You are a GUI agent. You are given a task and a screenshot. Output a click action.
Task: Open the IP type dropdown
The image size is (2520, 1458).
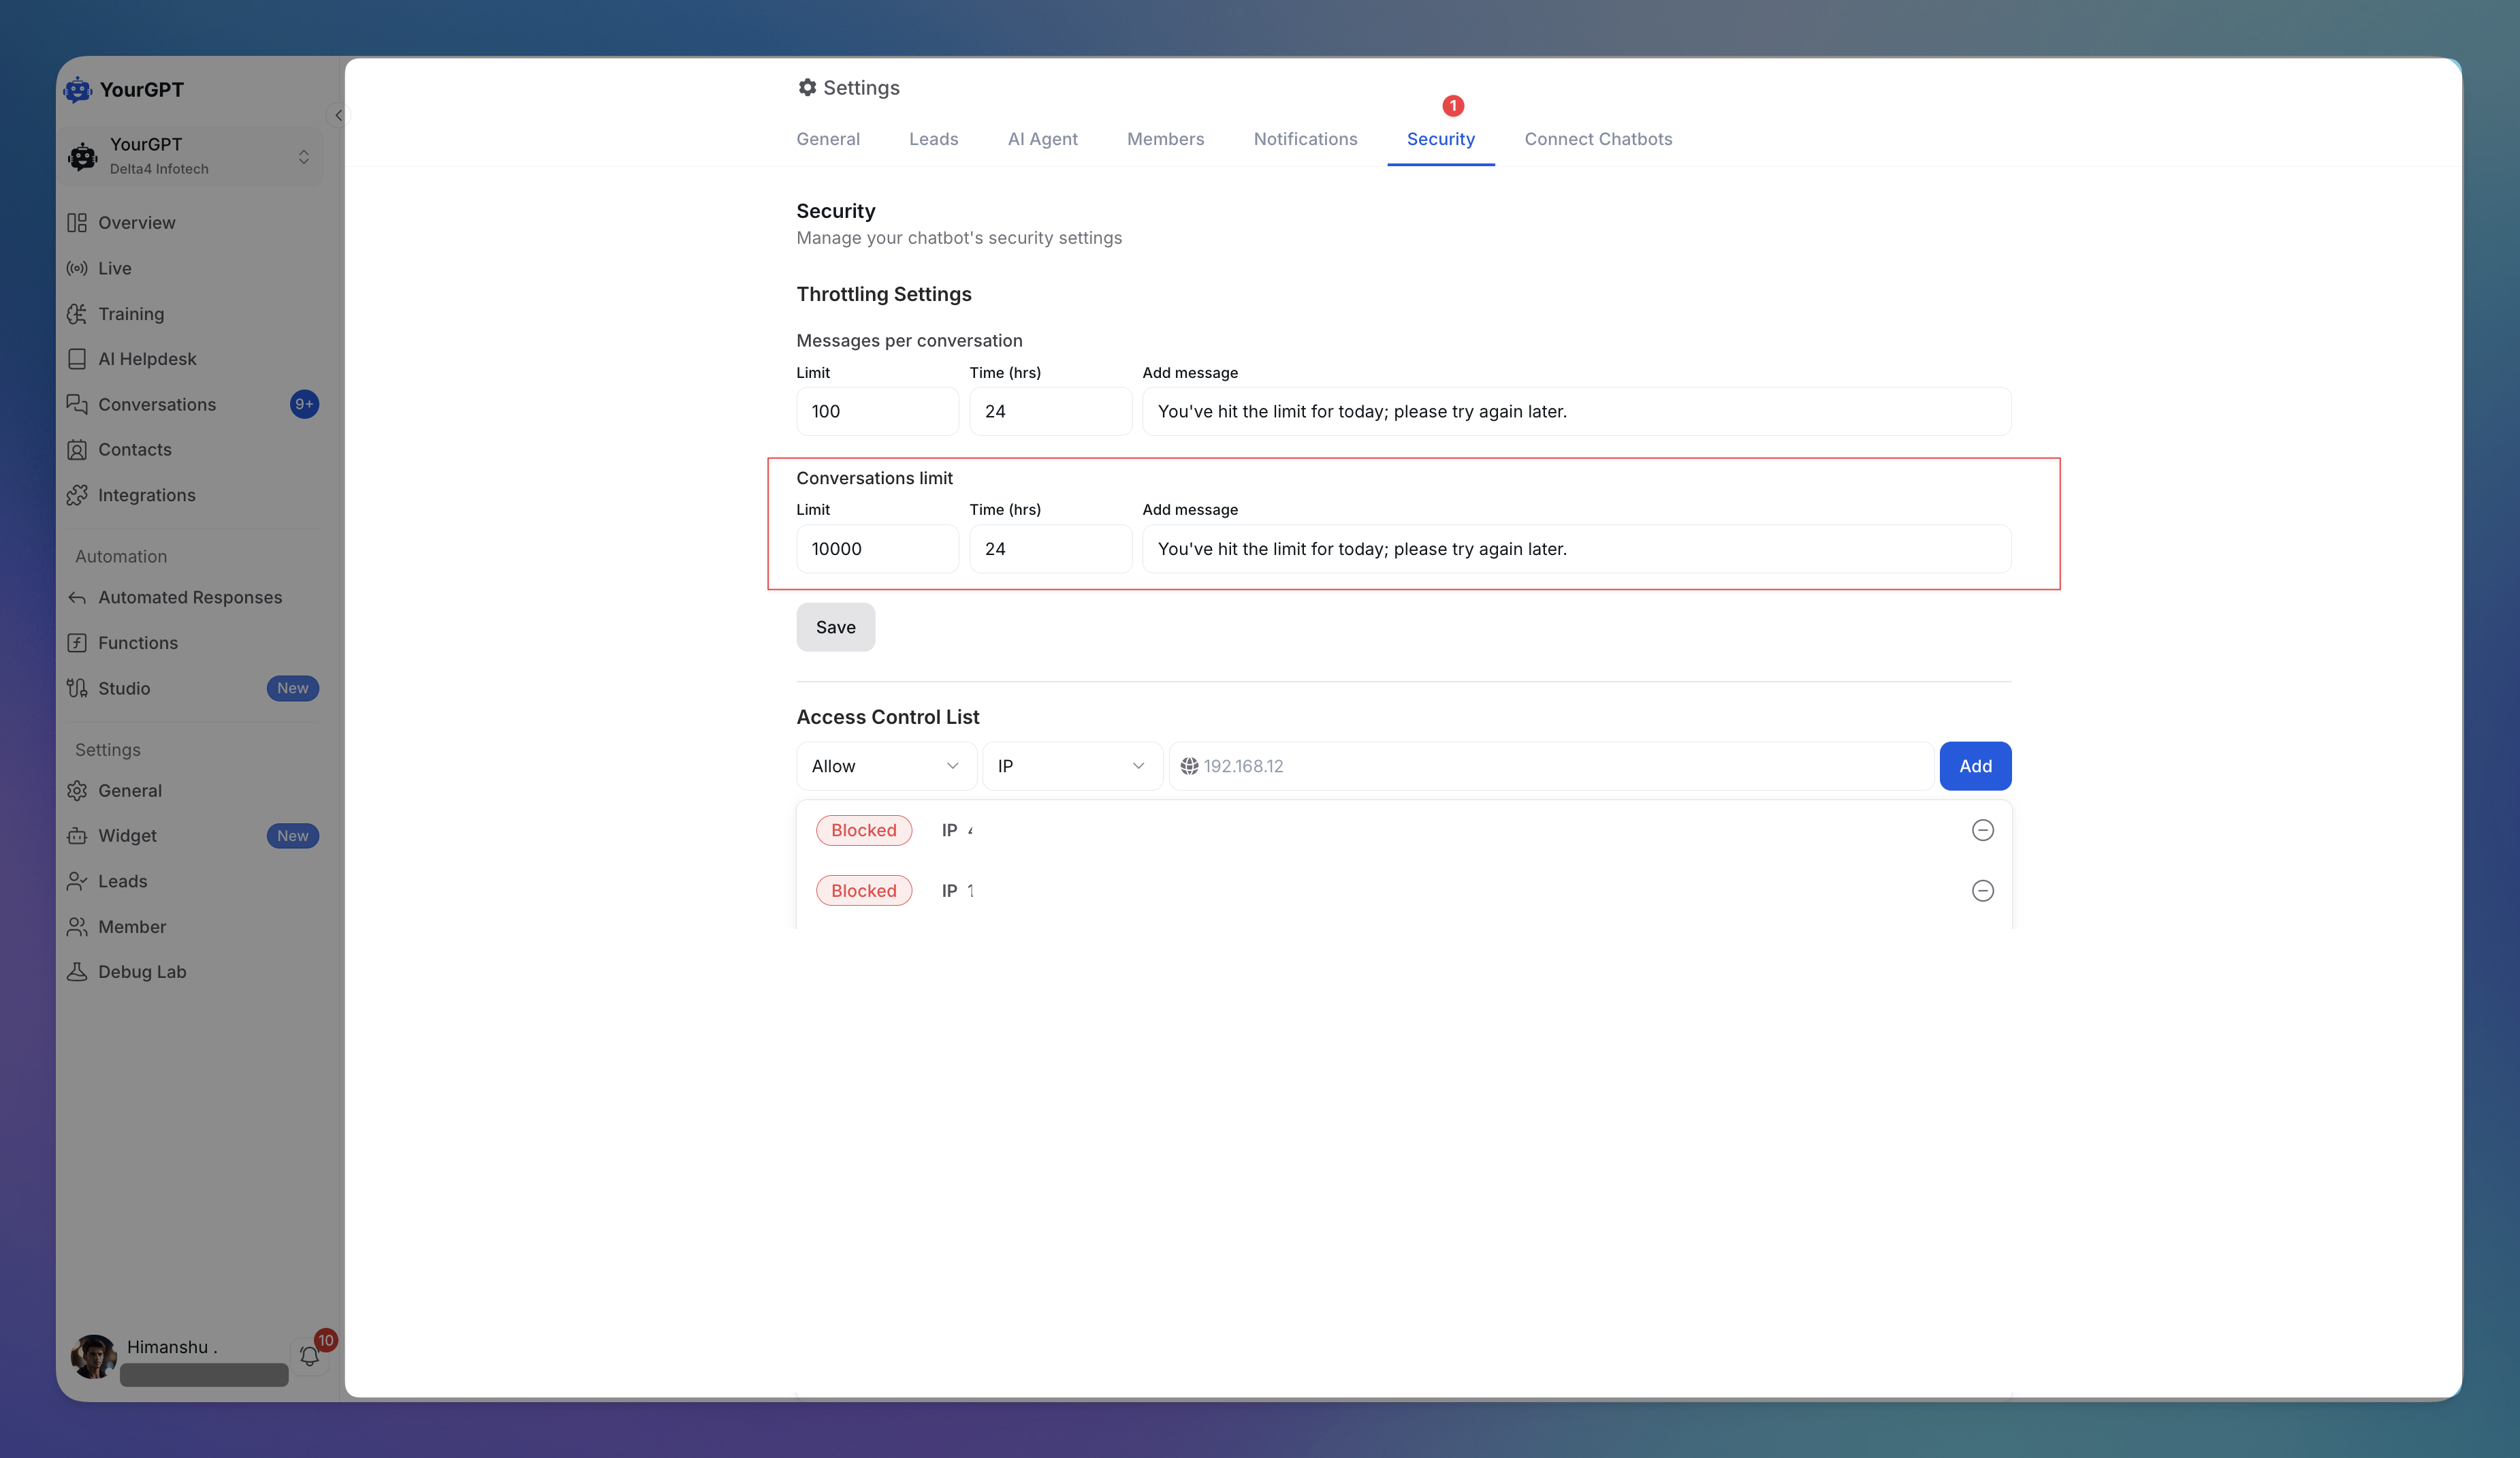pos(1071,766)
